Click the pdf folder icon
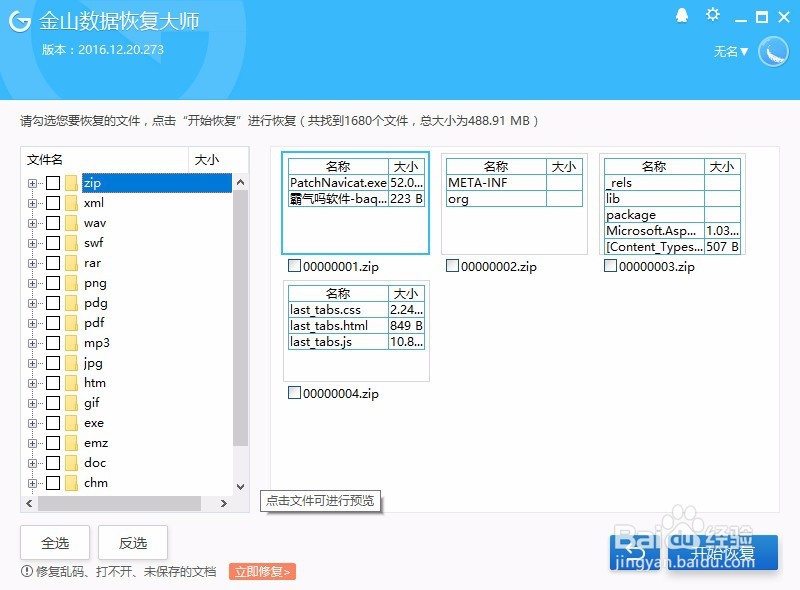The height and width of the screenshot is (590, 800). pos(71,323)
